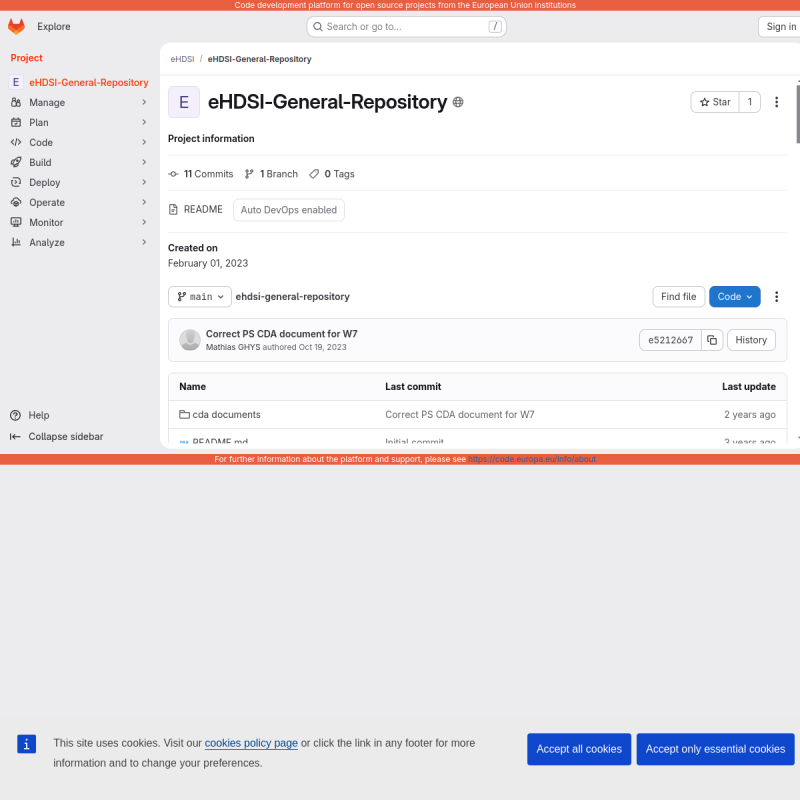Open commit Correct PS CDA document for W7
Image resolution: width=800 pixels, height=800 pixels.
[x=282, y=334]
